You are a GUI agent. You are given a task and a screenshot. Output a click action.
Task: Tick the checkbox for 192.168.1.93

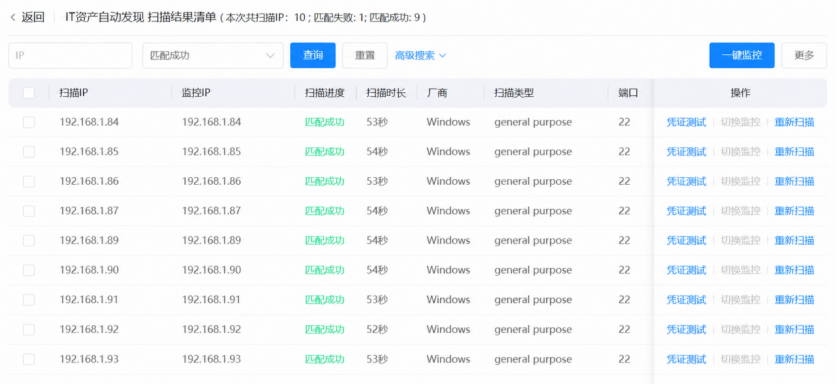tap(29, 359)
